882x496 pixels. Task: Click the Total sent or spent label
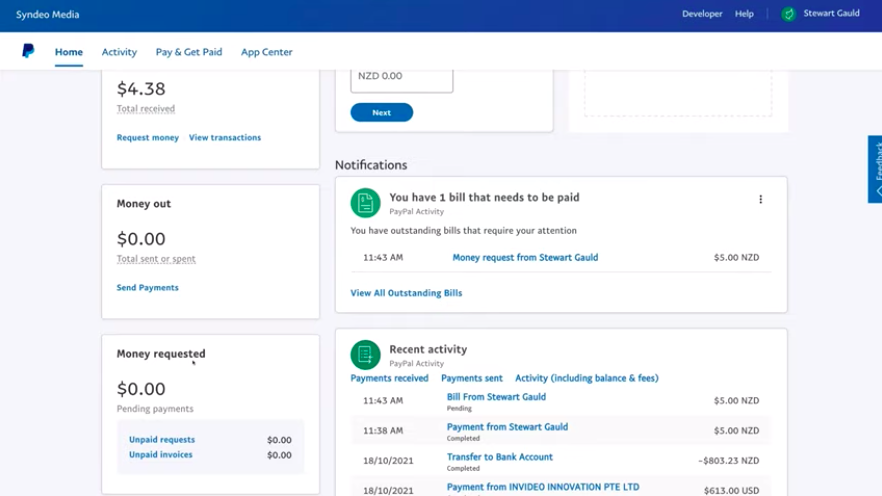click(156, 259)
